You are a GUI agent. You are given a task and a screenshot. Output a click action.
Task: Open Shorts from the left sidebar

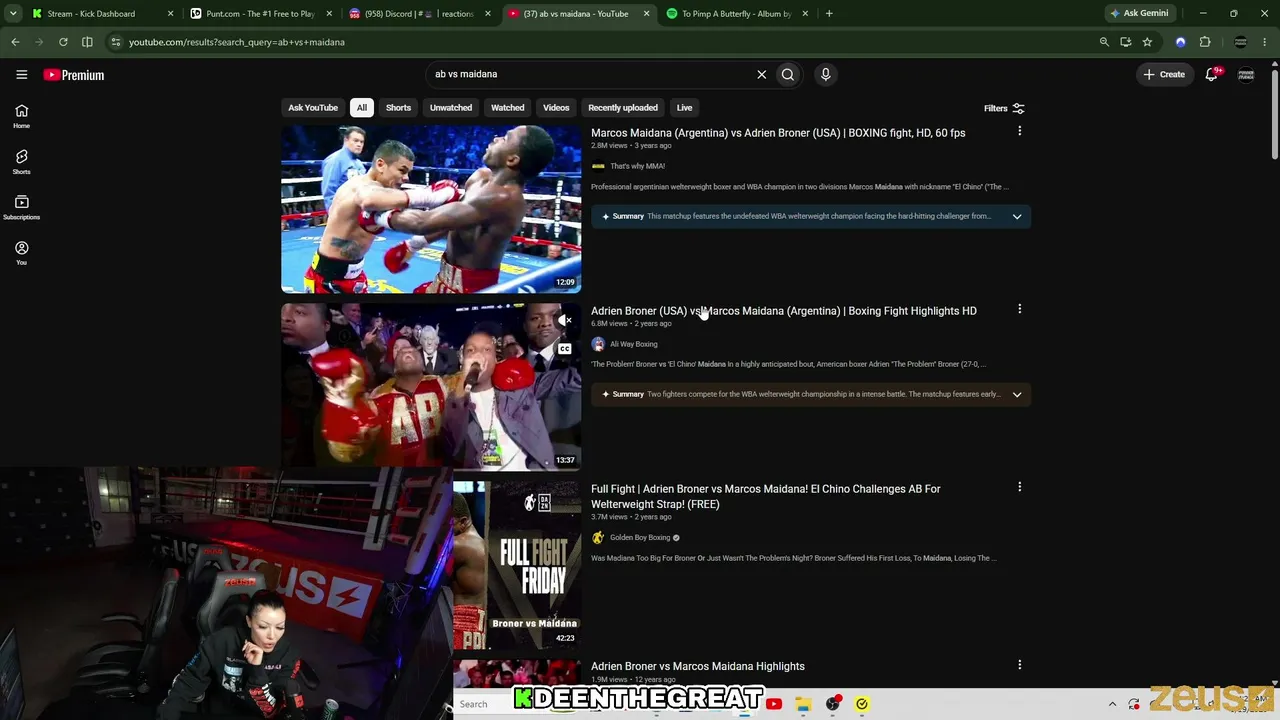[21, 162]
